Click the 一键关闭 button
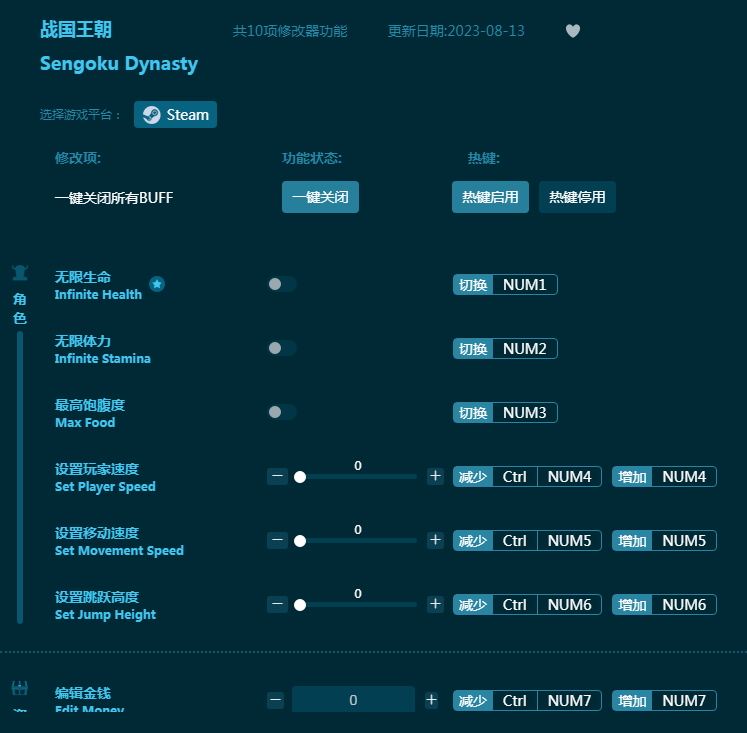Image resolution: width=747 pixels, height=733 pixels. point(320,197)
